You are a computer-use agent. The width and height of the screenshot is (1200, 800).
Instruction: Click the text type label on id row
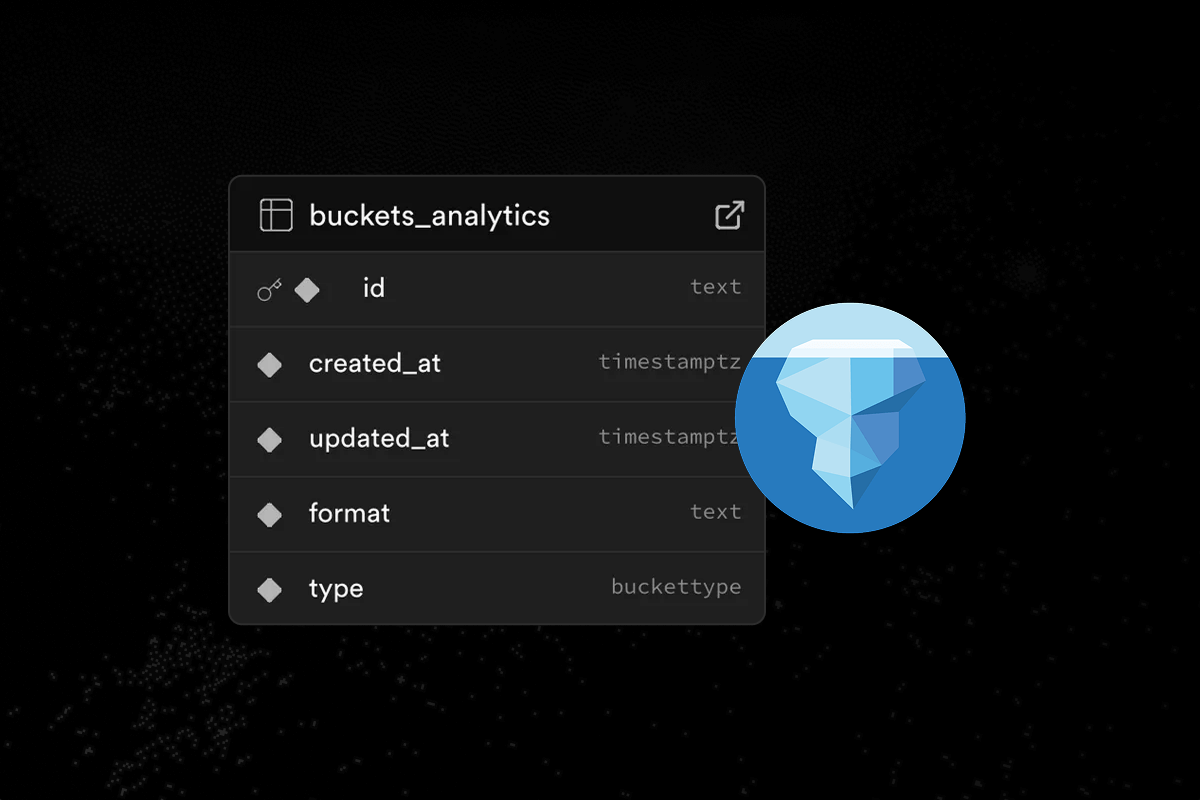(x=716, y=287)
